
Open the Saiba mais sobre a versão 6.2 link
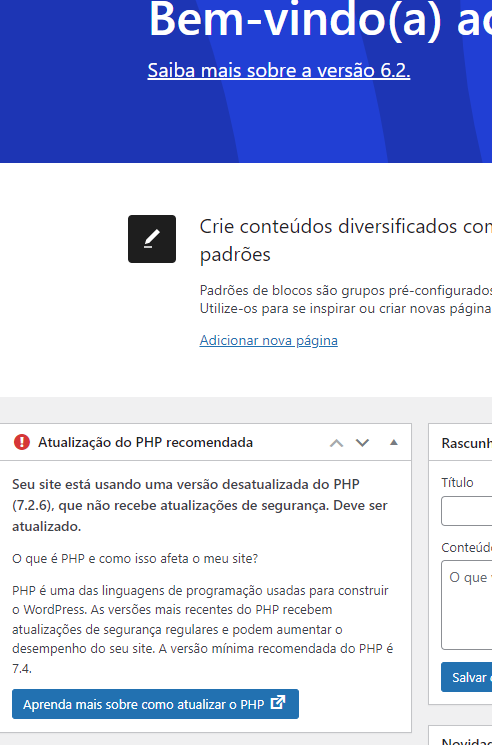point(279,70)
